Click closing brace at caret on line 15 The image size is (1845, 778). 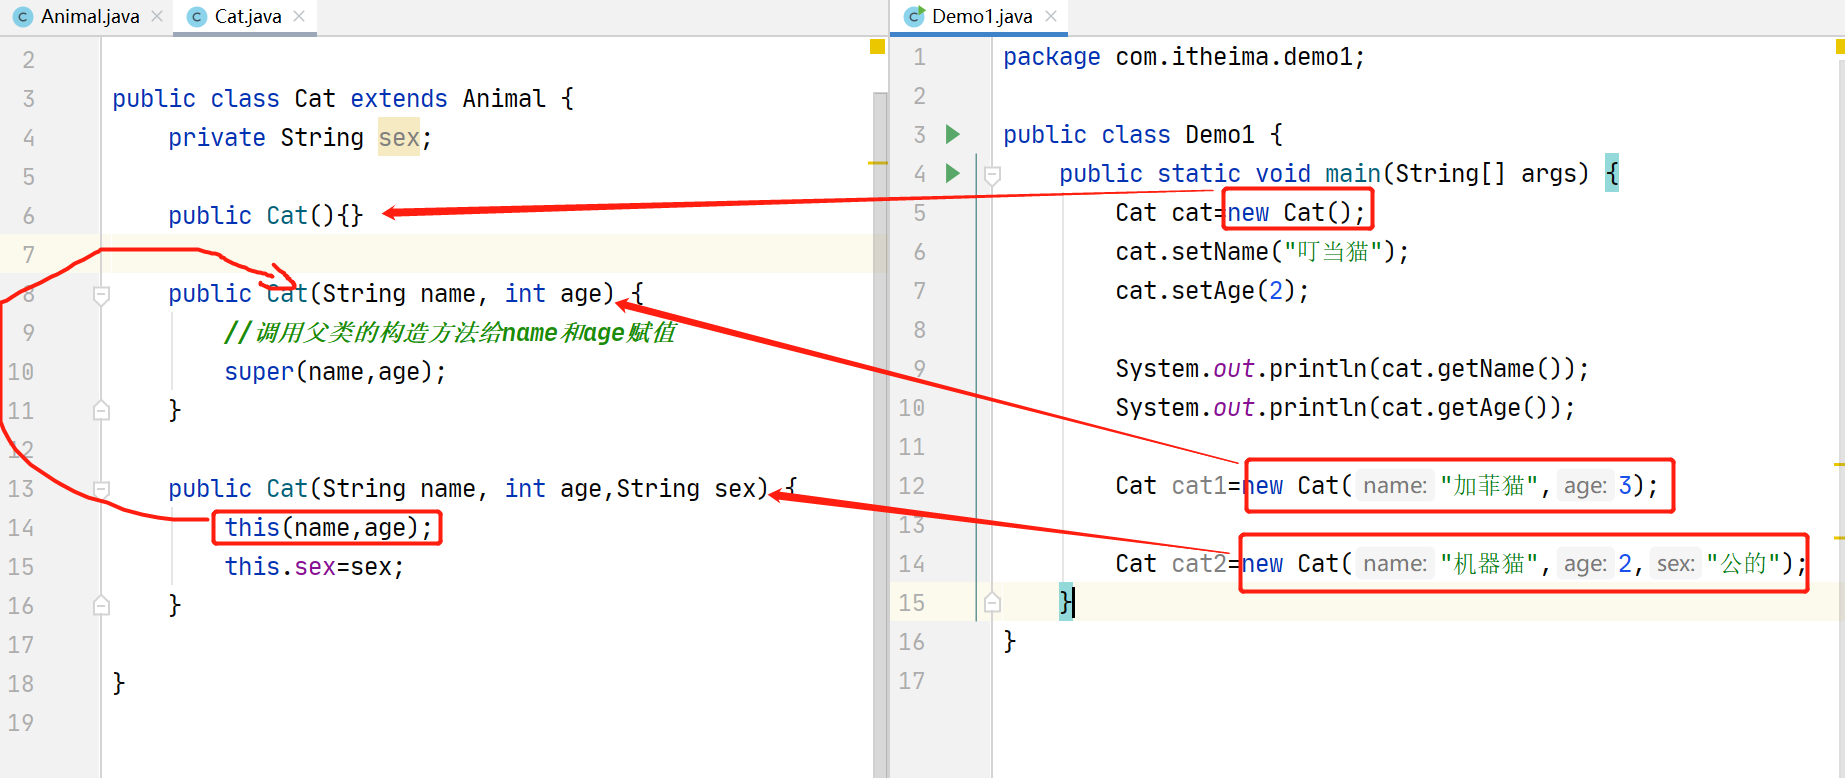click(1066, 603)
